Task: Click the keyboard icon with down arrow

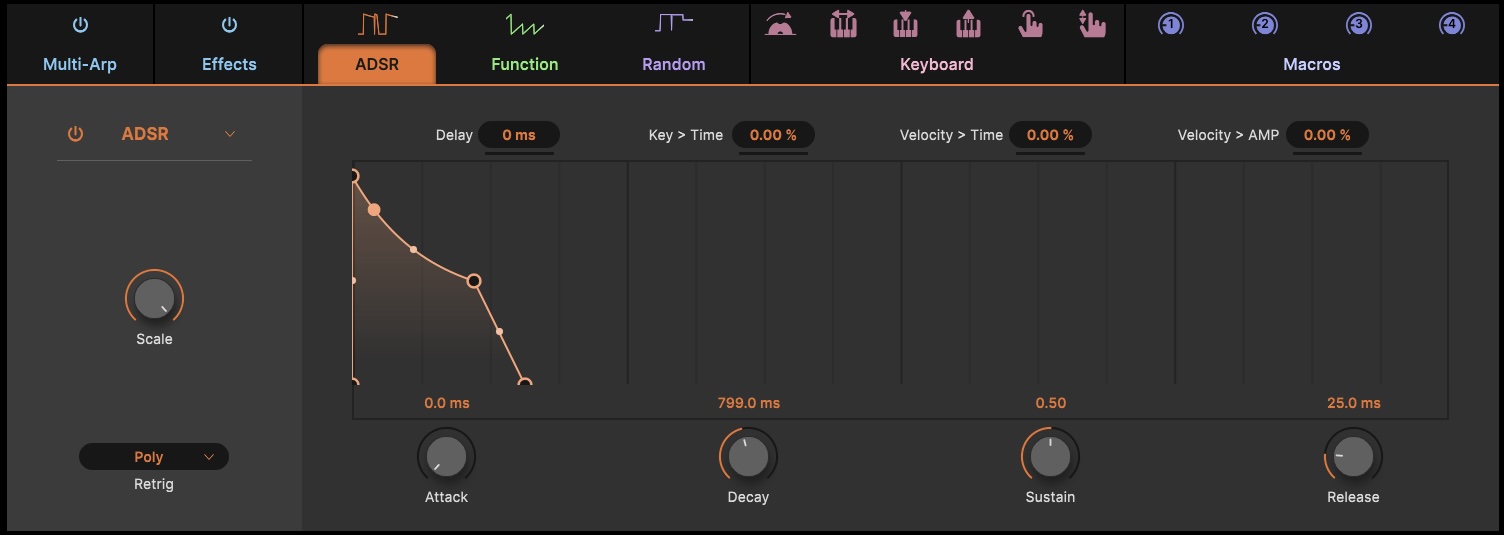Action: click(906, 23)
